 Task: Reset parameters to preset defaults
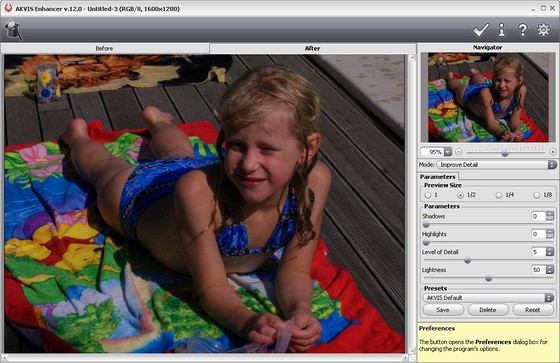point(533,310)
